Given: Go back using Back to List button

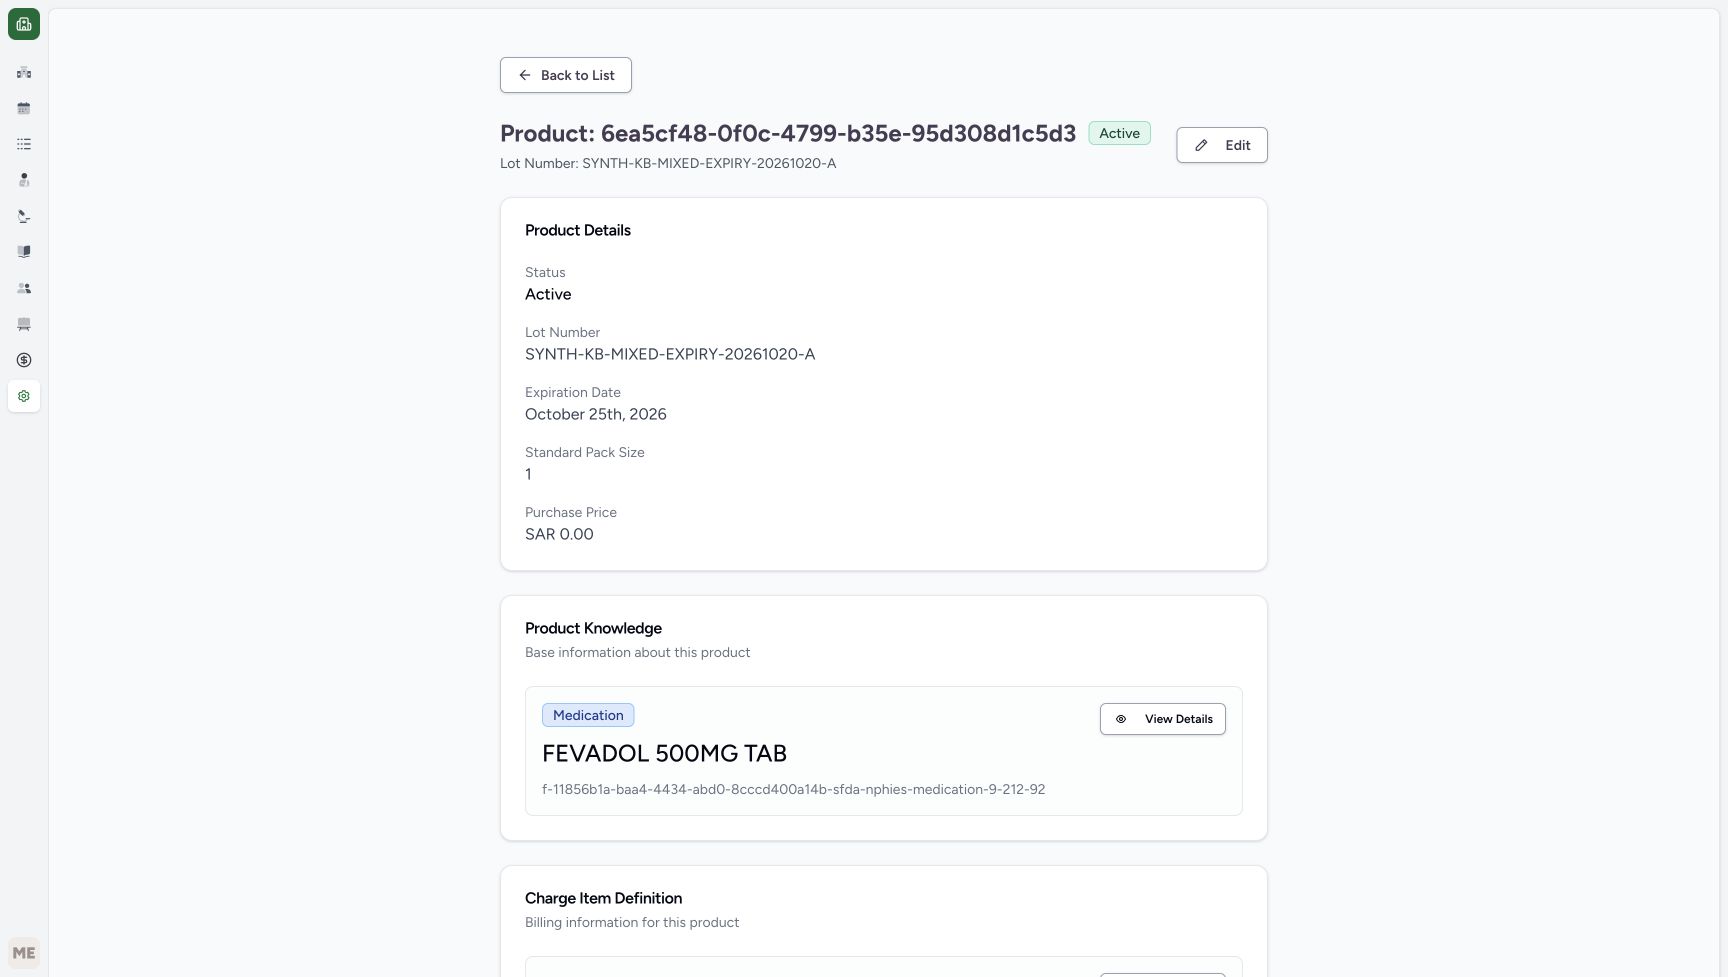Looking at the screenshot, I should 566,75.
